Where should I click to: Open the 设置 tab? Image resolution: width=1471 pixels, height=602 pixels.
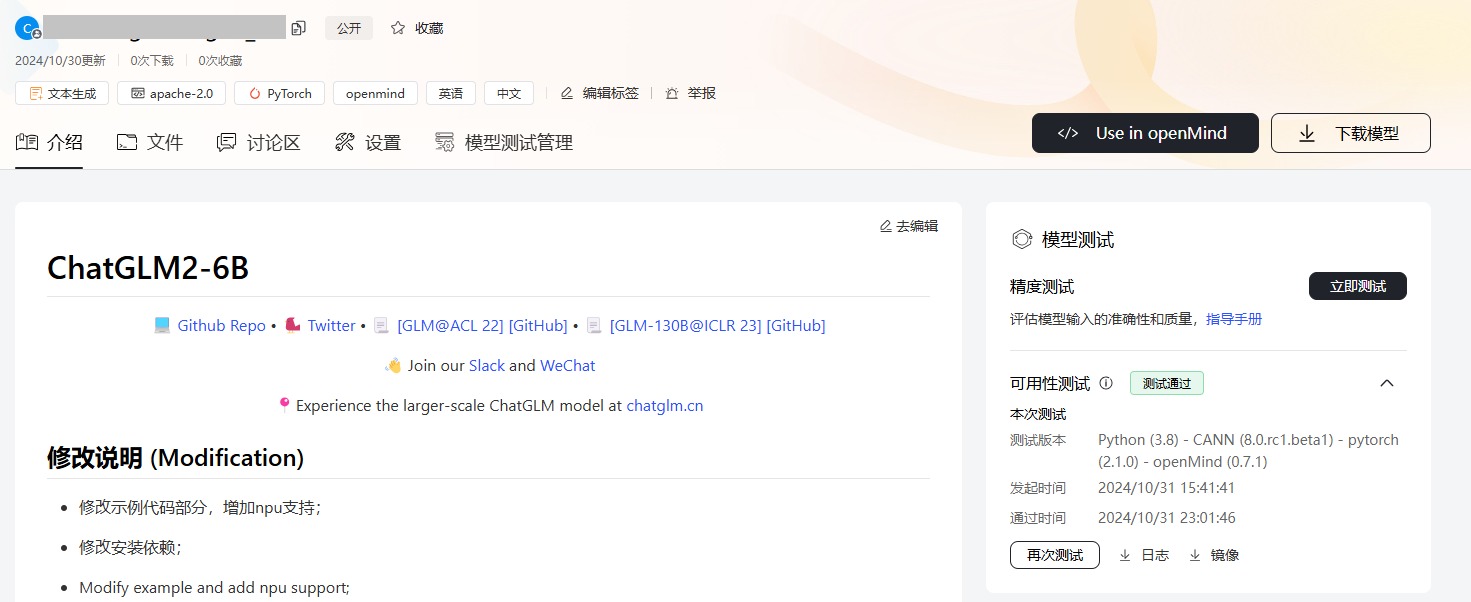click(368, 142)
